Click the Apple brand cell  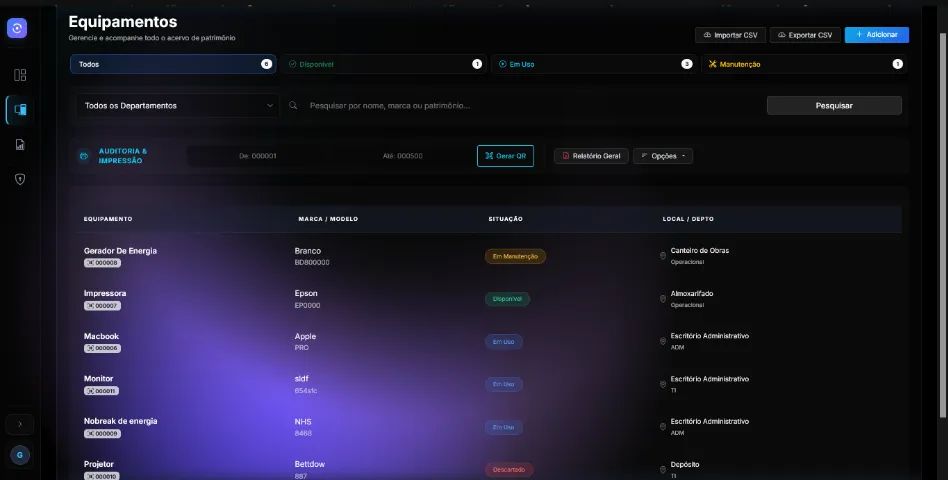(x=305, y=336)
